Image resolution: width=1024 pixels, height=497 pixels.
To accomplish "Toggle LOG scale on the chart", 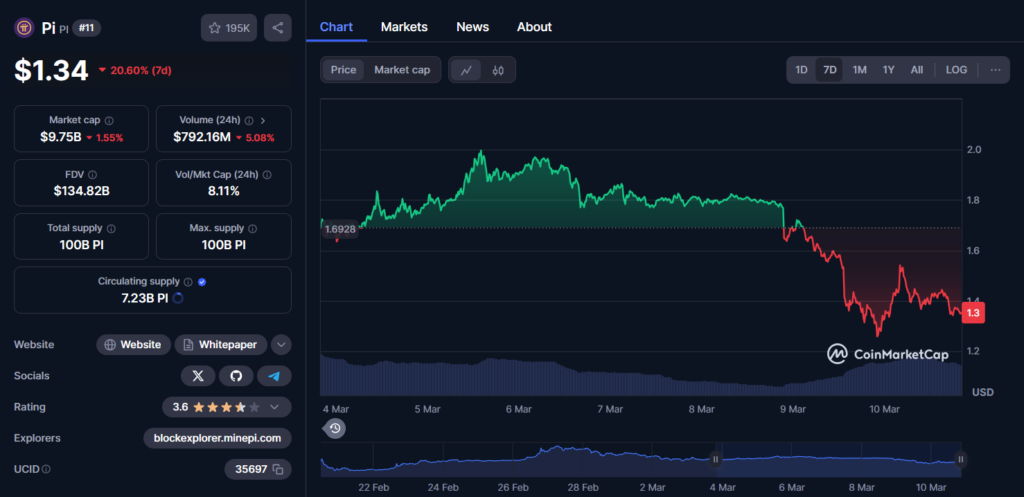I will [x=957, y=70].
